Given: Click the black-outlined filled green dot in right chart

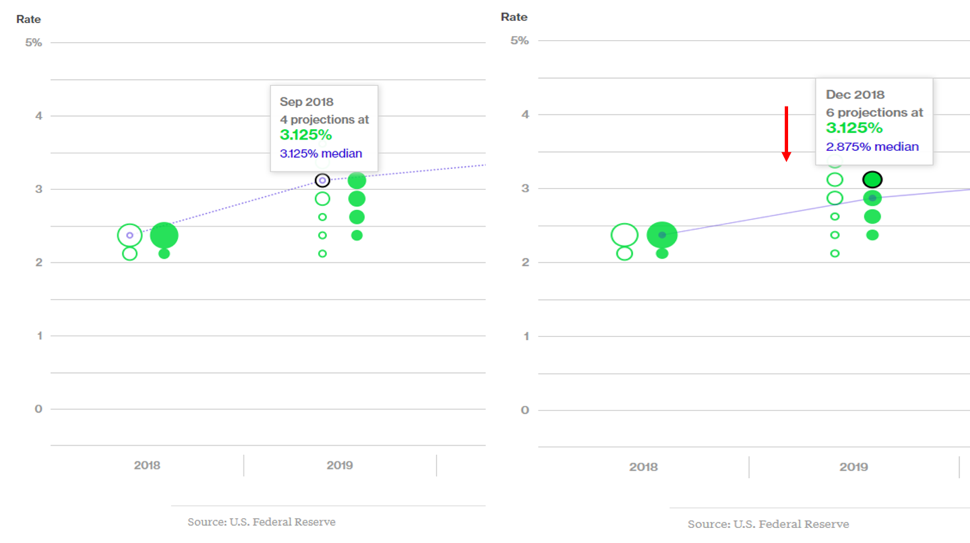Looking at the screenshot, I should 872,180.
